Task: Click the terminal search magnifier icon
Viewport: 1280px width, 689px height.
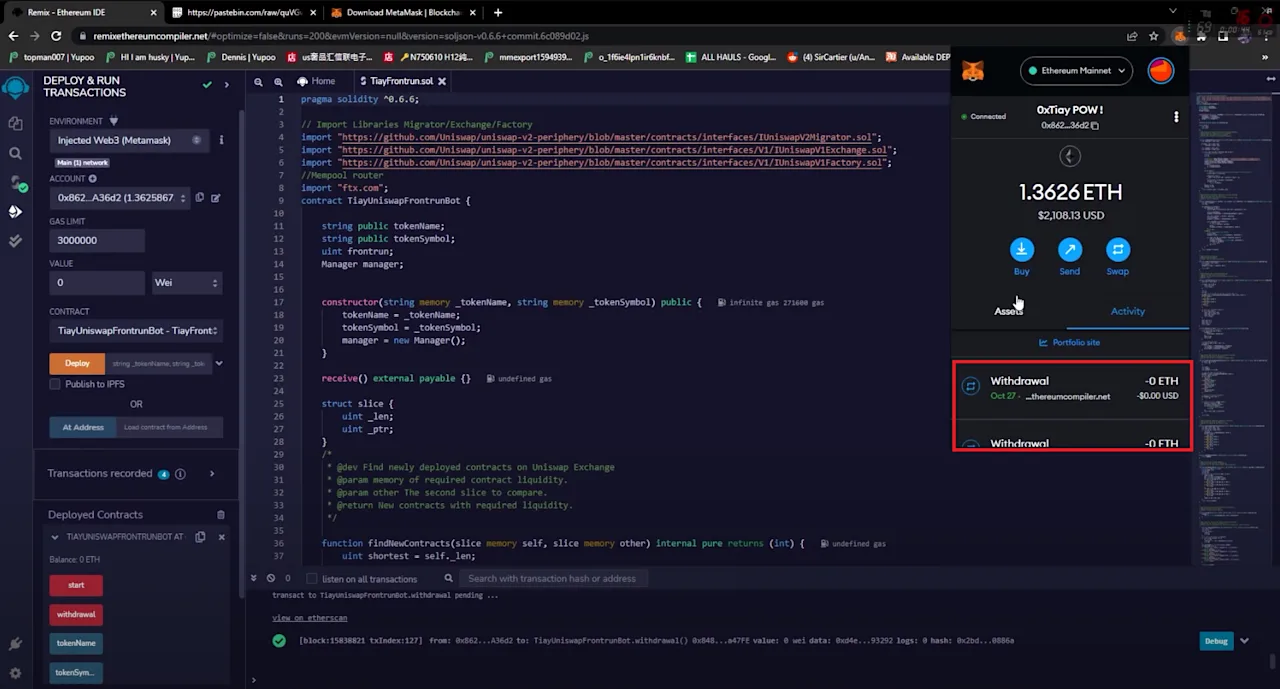Action: [x=449, y=578]
